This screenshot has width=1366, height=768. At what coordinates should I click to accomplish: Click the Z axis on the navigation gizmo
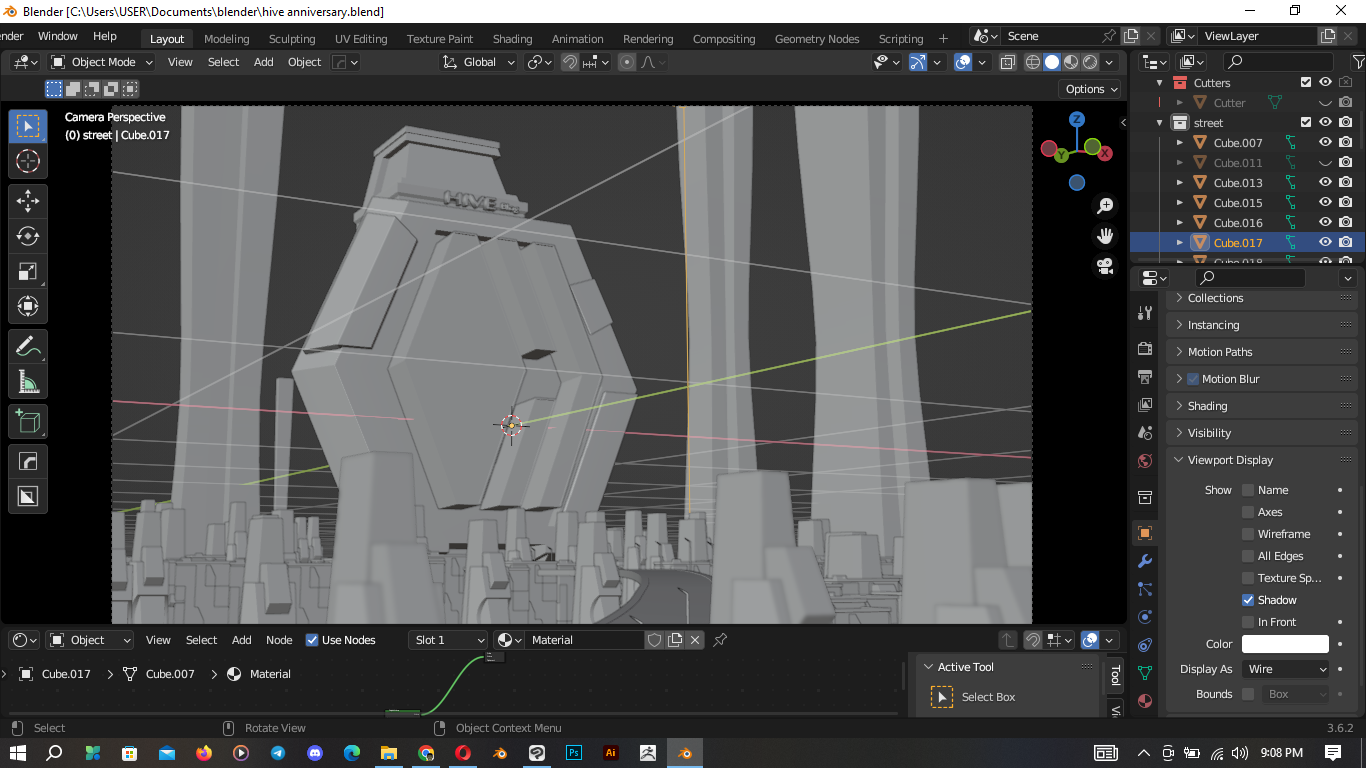[x=1077, y=119]
